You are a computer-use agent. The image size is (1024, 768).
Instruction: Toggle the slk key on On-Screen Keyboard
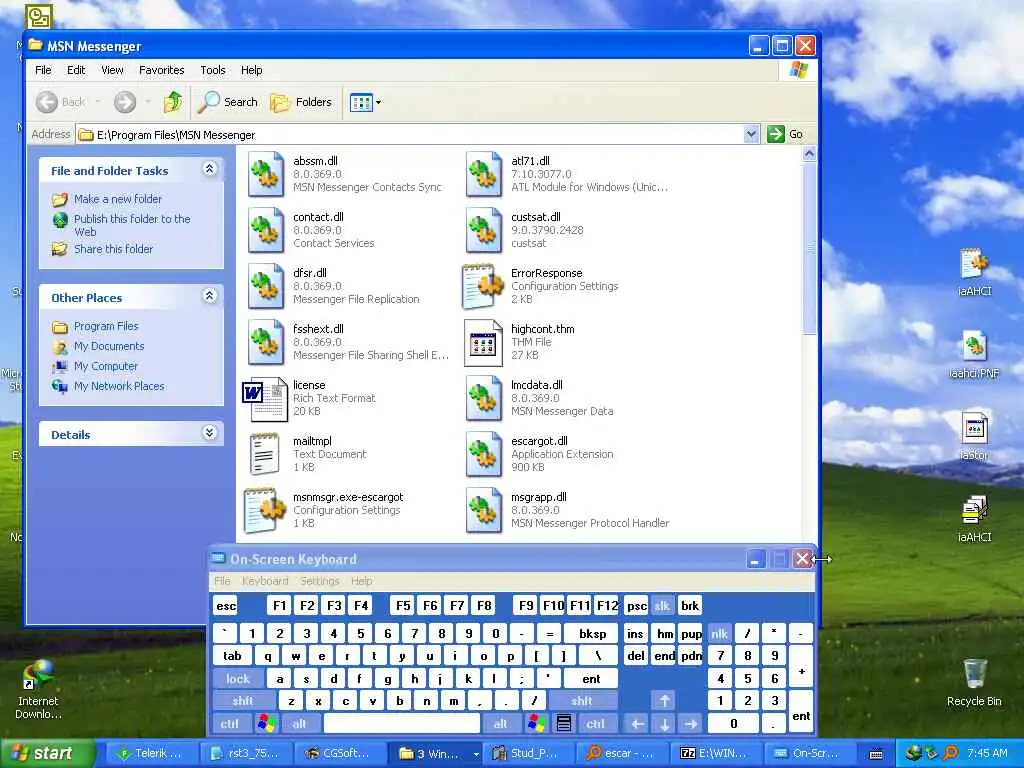point(662,605)
